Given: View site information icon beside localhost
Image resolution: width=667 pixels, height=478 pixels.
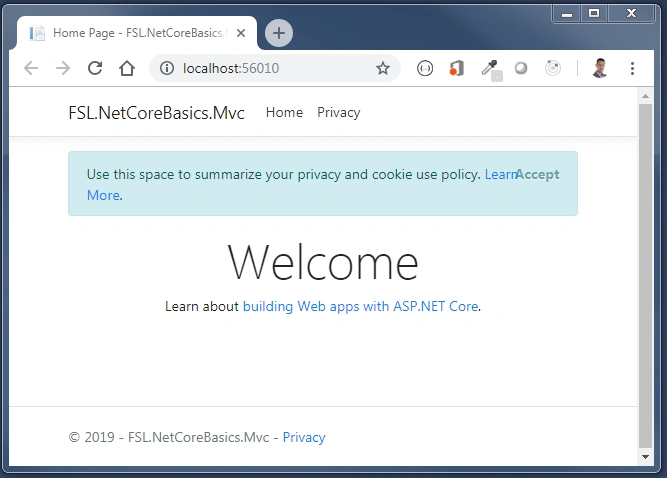Looking at the screenshot, I should 167,68.
